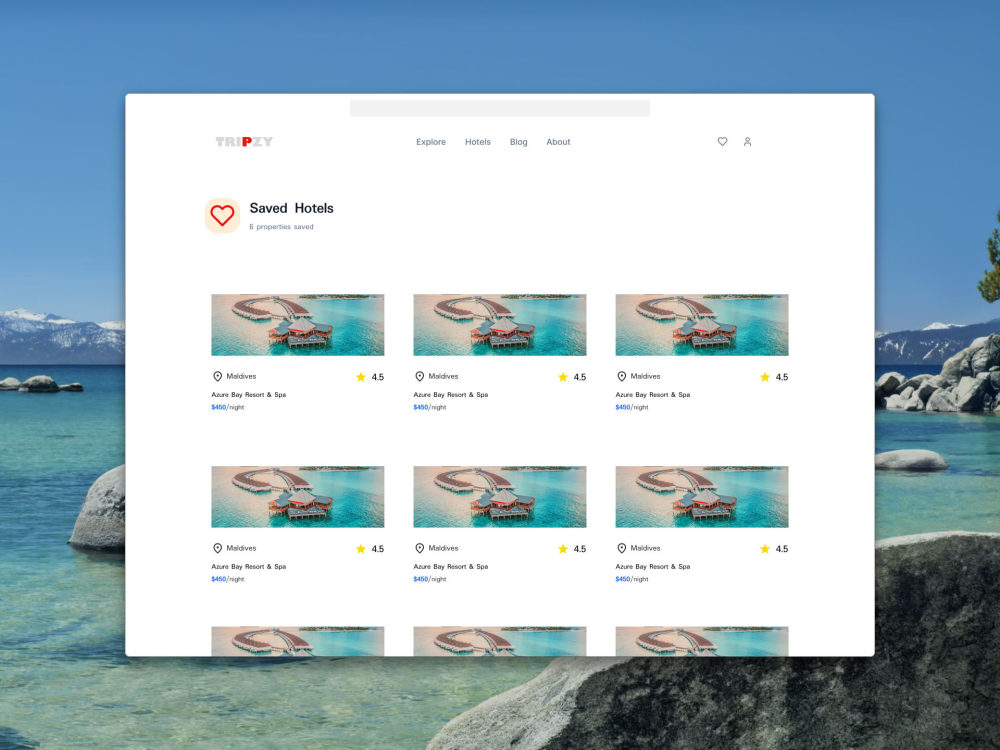The height and width of the screenshot is (750, 1000).
Task: Open Azure Bay Resort & Spa, second-row left card
Action: click(249, 566)
